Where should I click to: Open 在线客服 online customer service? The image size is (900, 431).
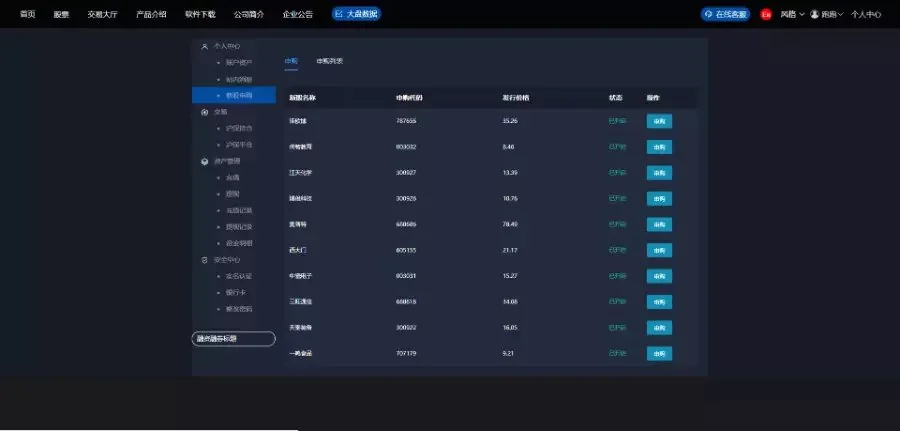[x=725, y=14]
